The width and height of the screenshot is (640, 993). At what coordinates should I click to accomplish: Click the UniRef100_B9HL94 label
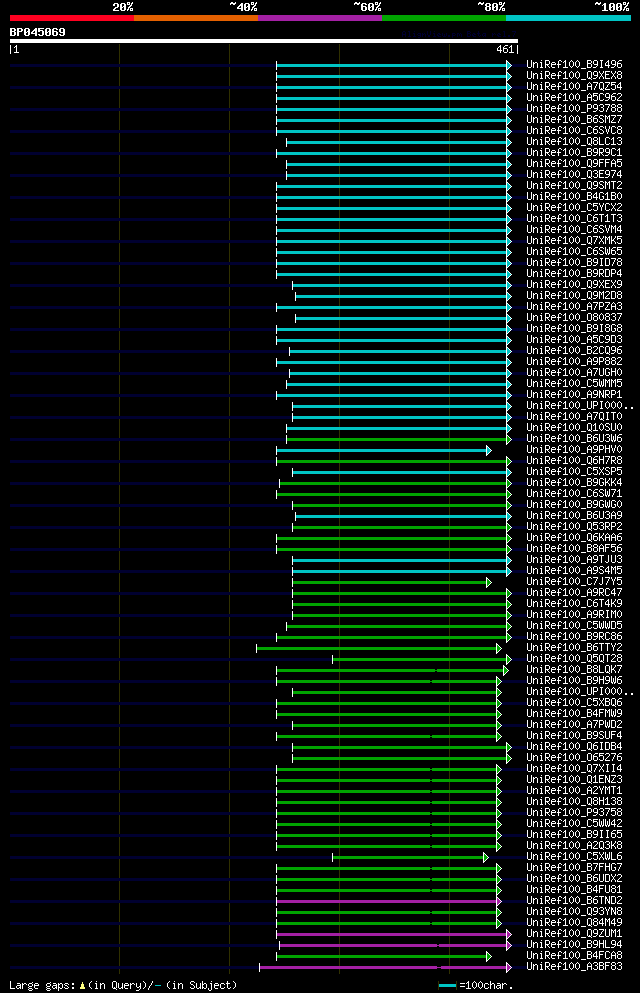coord(574,944)
